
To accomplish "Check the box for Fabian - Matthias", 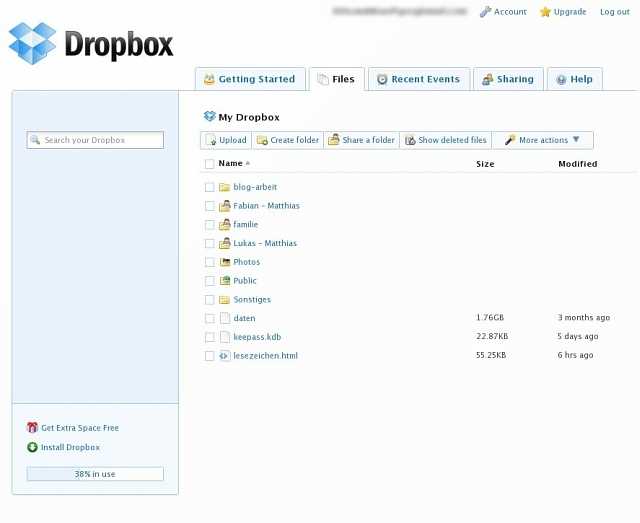I will [209, 206].
